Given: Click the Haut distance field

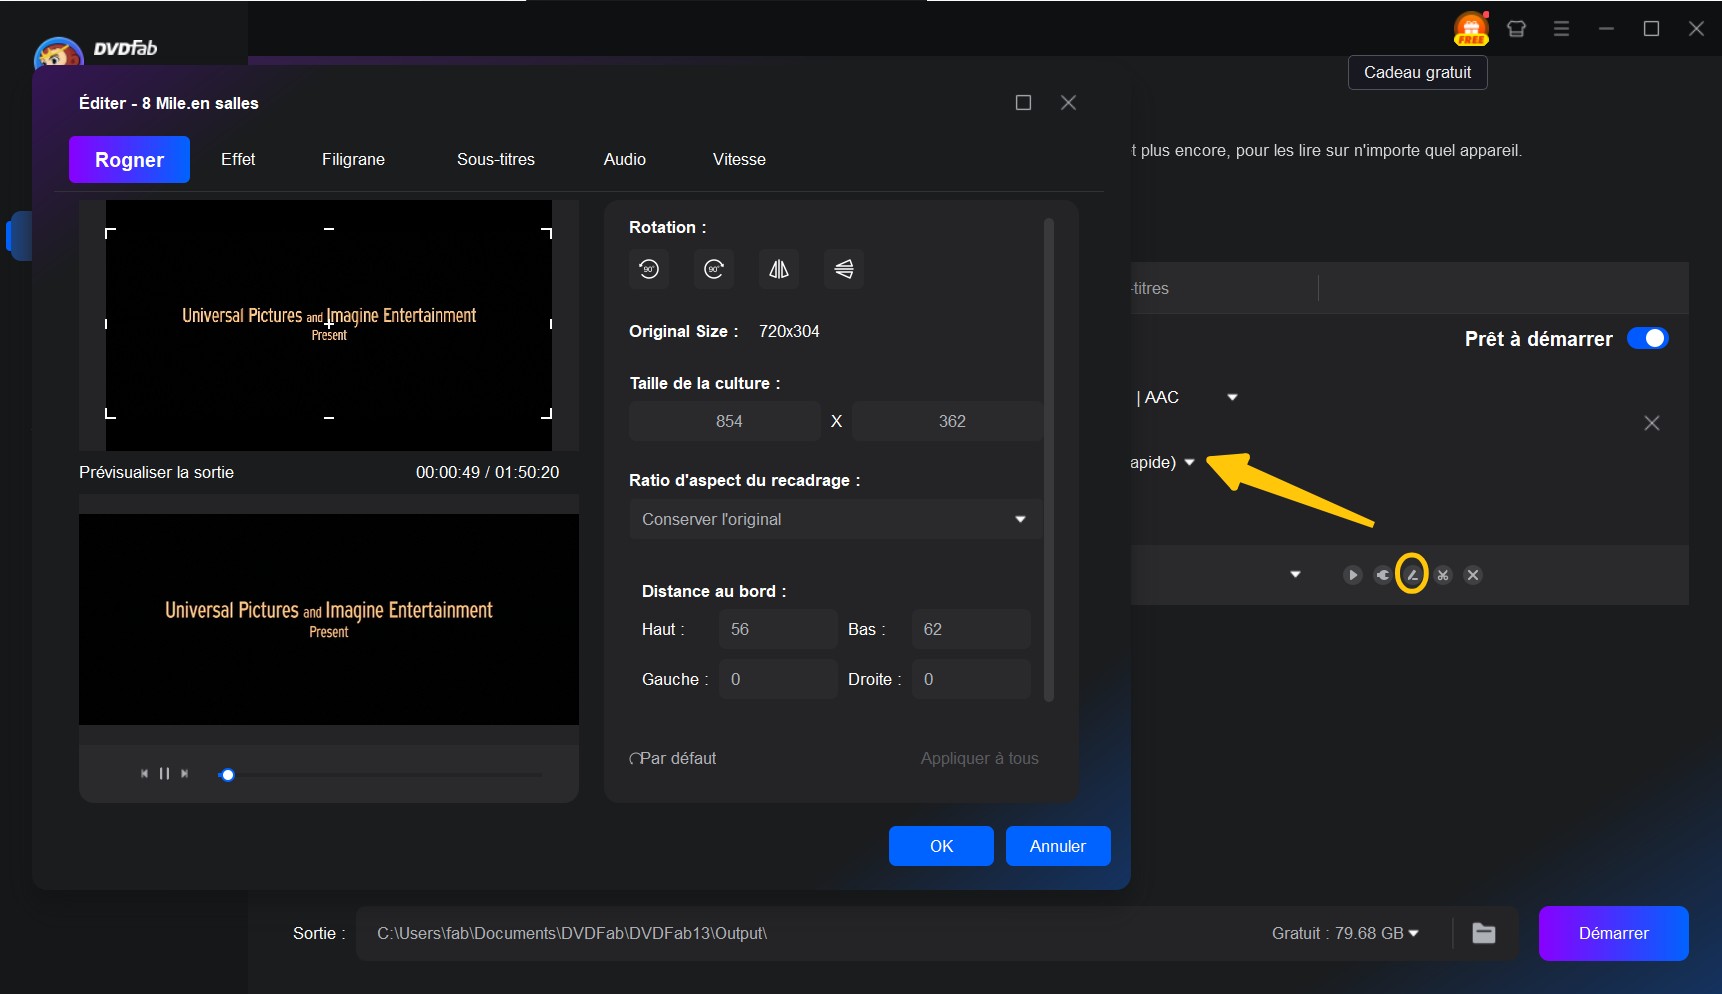Looking at the screenshot, I should (x=778, y=629).
